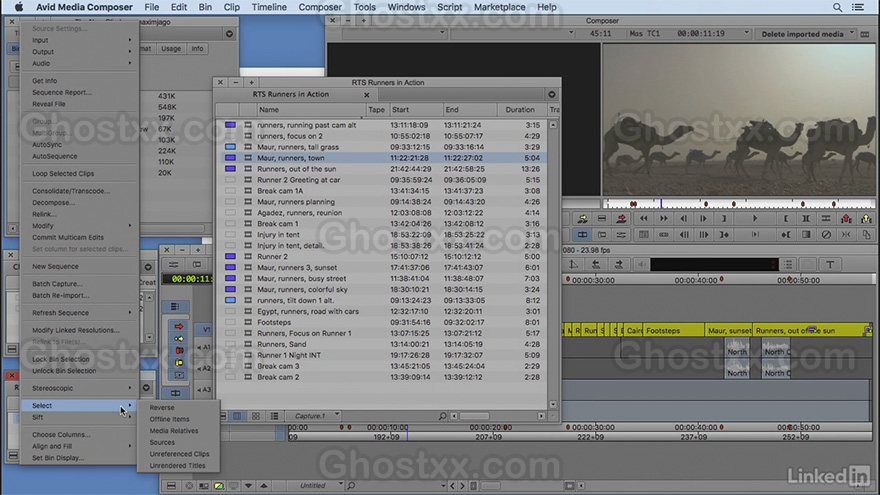Click the Title tool T button
This screenshot has width=880, height=495.
(830, 264)
